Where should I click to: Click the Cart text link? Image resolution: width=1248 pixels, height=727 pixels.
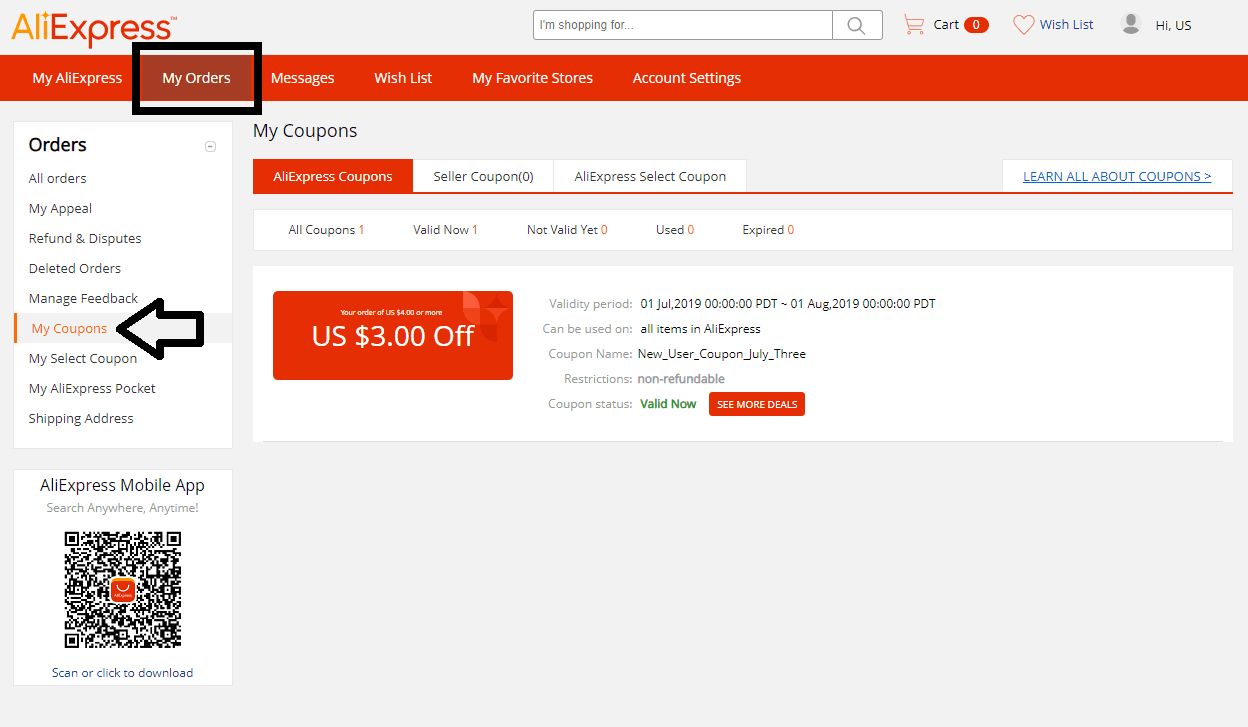[x=946, y=25]
